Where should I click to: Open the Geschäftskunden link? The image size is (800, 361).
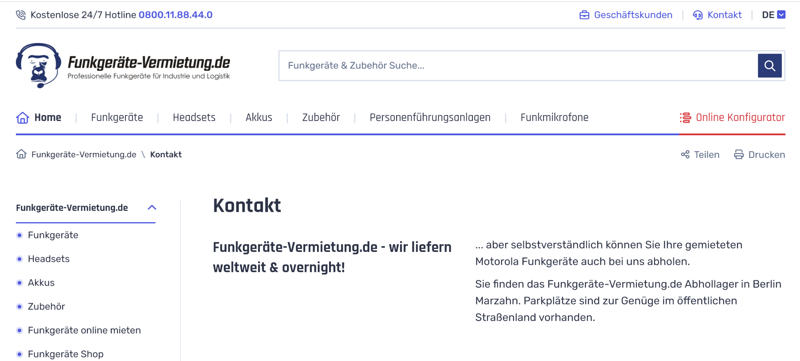point(633,15)
